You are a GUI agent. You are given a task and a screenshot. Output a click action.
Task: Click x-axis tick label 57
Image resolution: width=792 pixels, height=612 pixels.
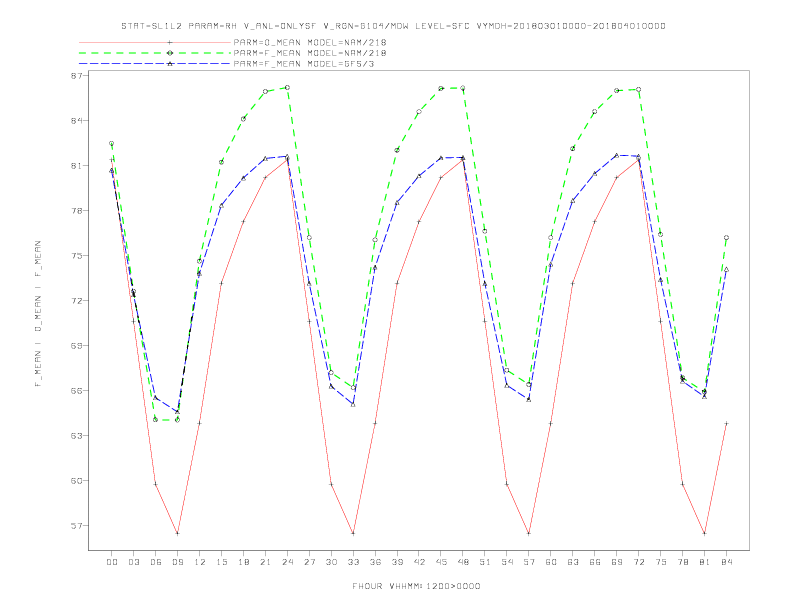pyautogui.click(x=529, y=562)
